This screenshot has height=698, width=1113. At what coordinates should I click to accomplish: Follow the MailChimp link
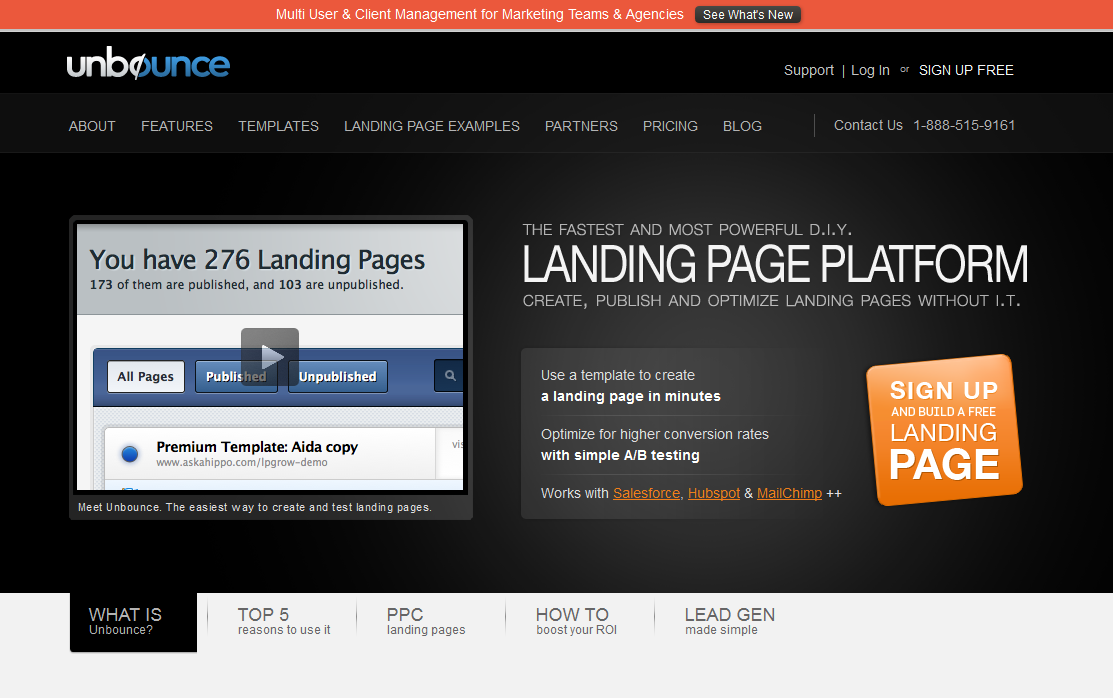[789, 493]
